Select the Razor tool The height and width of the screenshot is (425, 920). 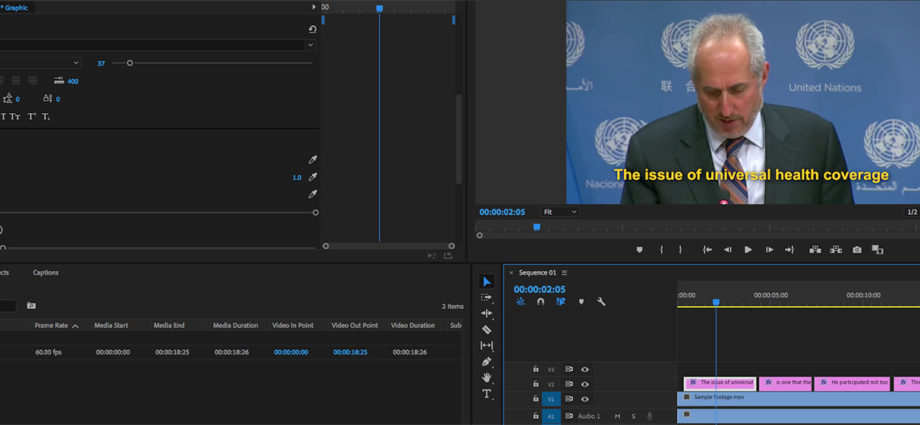[x=486, y=329]
